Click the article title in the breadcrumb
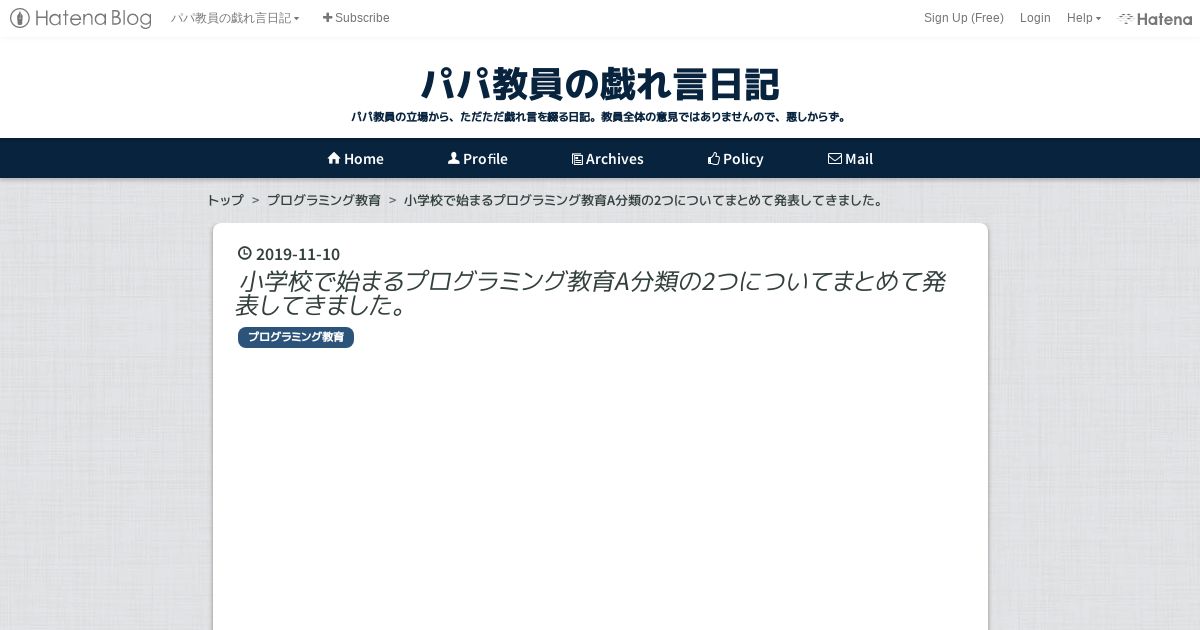The height and width of the screenshot is (630, 1200). coord(645,200)
